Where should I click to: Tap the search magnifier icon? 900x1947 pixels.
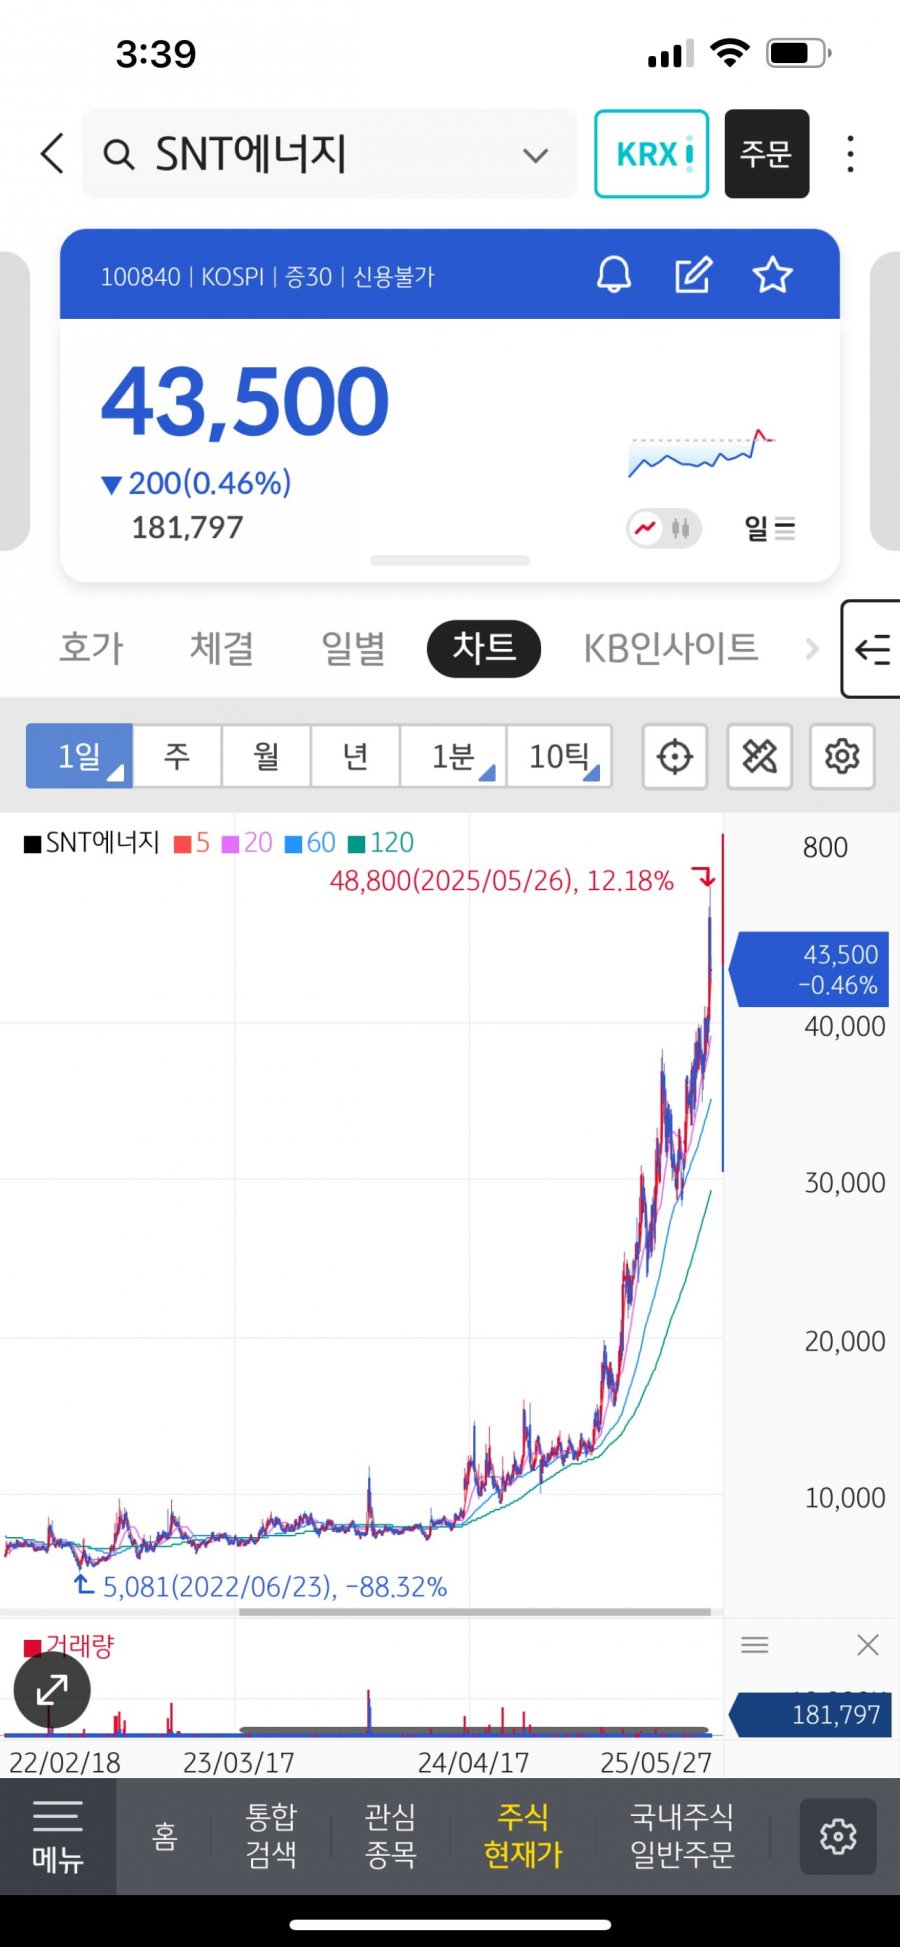pyautogui.click(x=119, y=155)
